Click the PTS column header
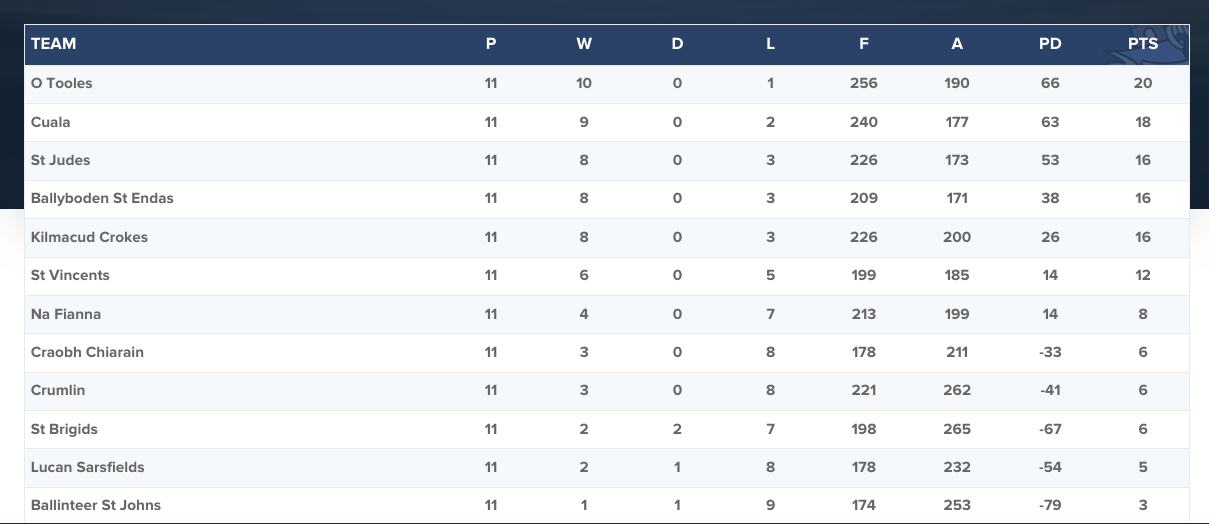 click(x=1143, y=44)
